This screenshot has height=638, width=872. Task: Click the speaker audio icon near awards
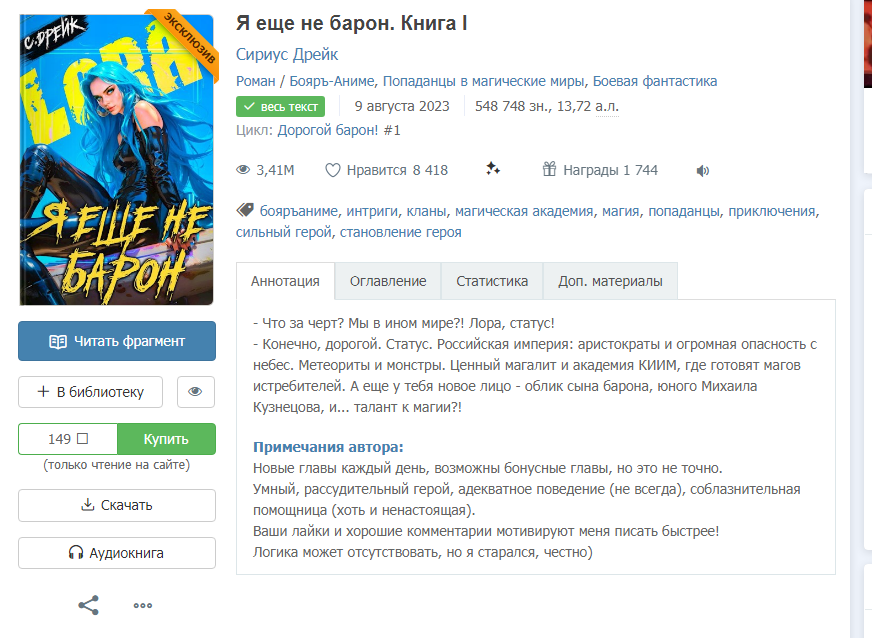click(702, 171)
